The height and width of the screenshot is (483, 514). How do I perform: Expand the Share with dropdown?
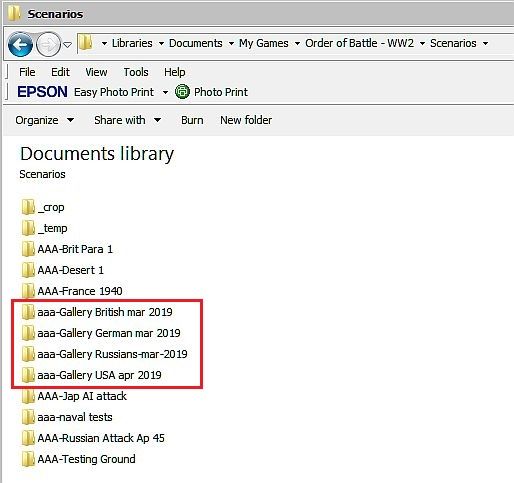click(x=127, y=120)
